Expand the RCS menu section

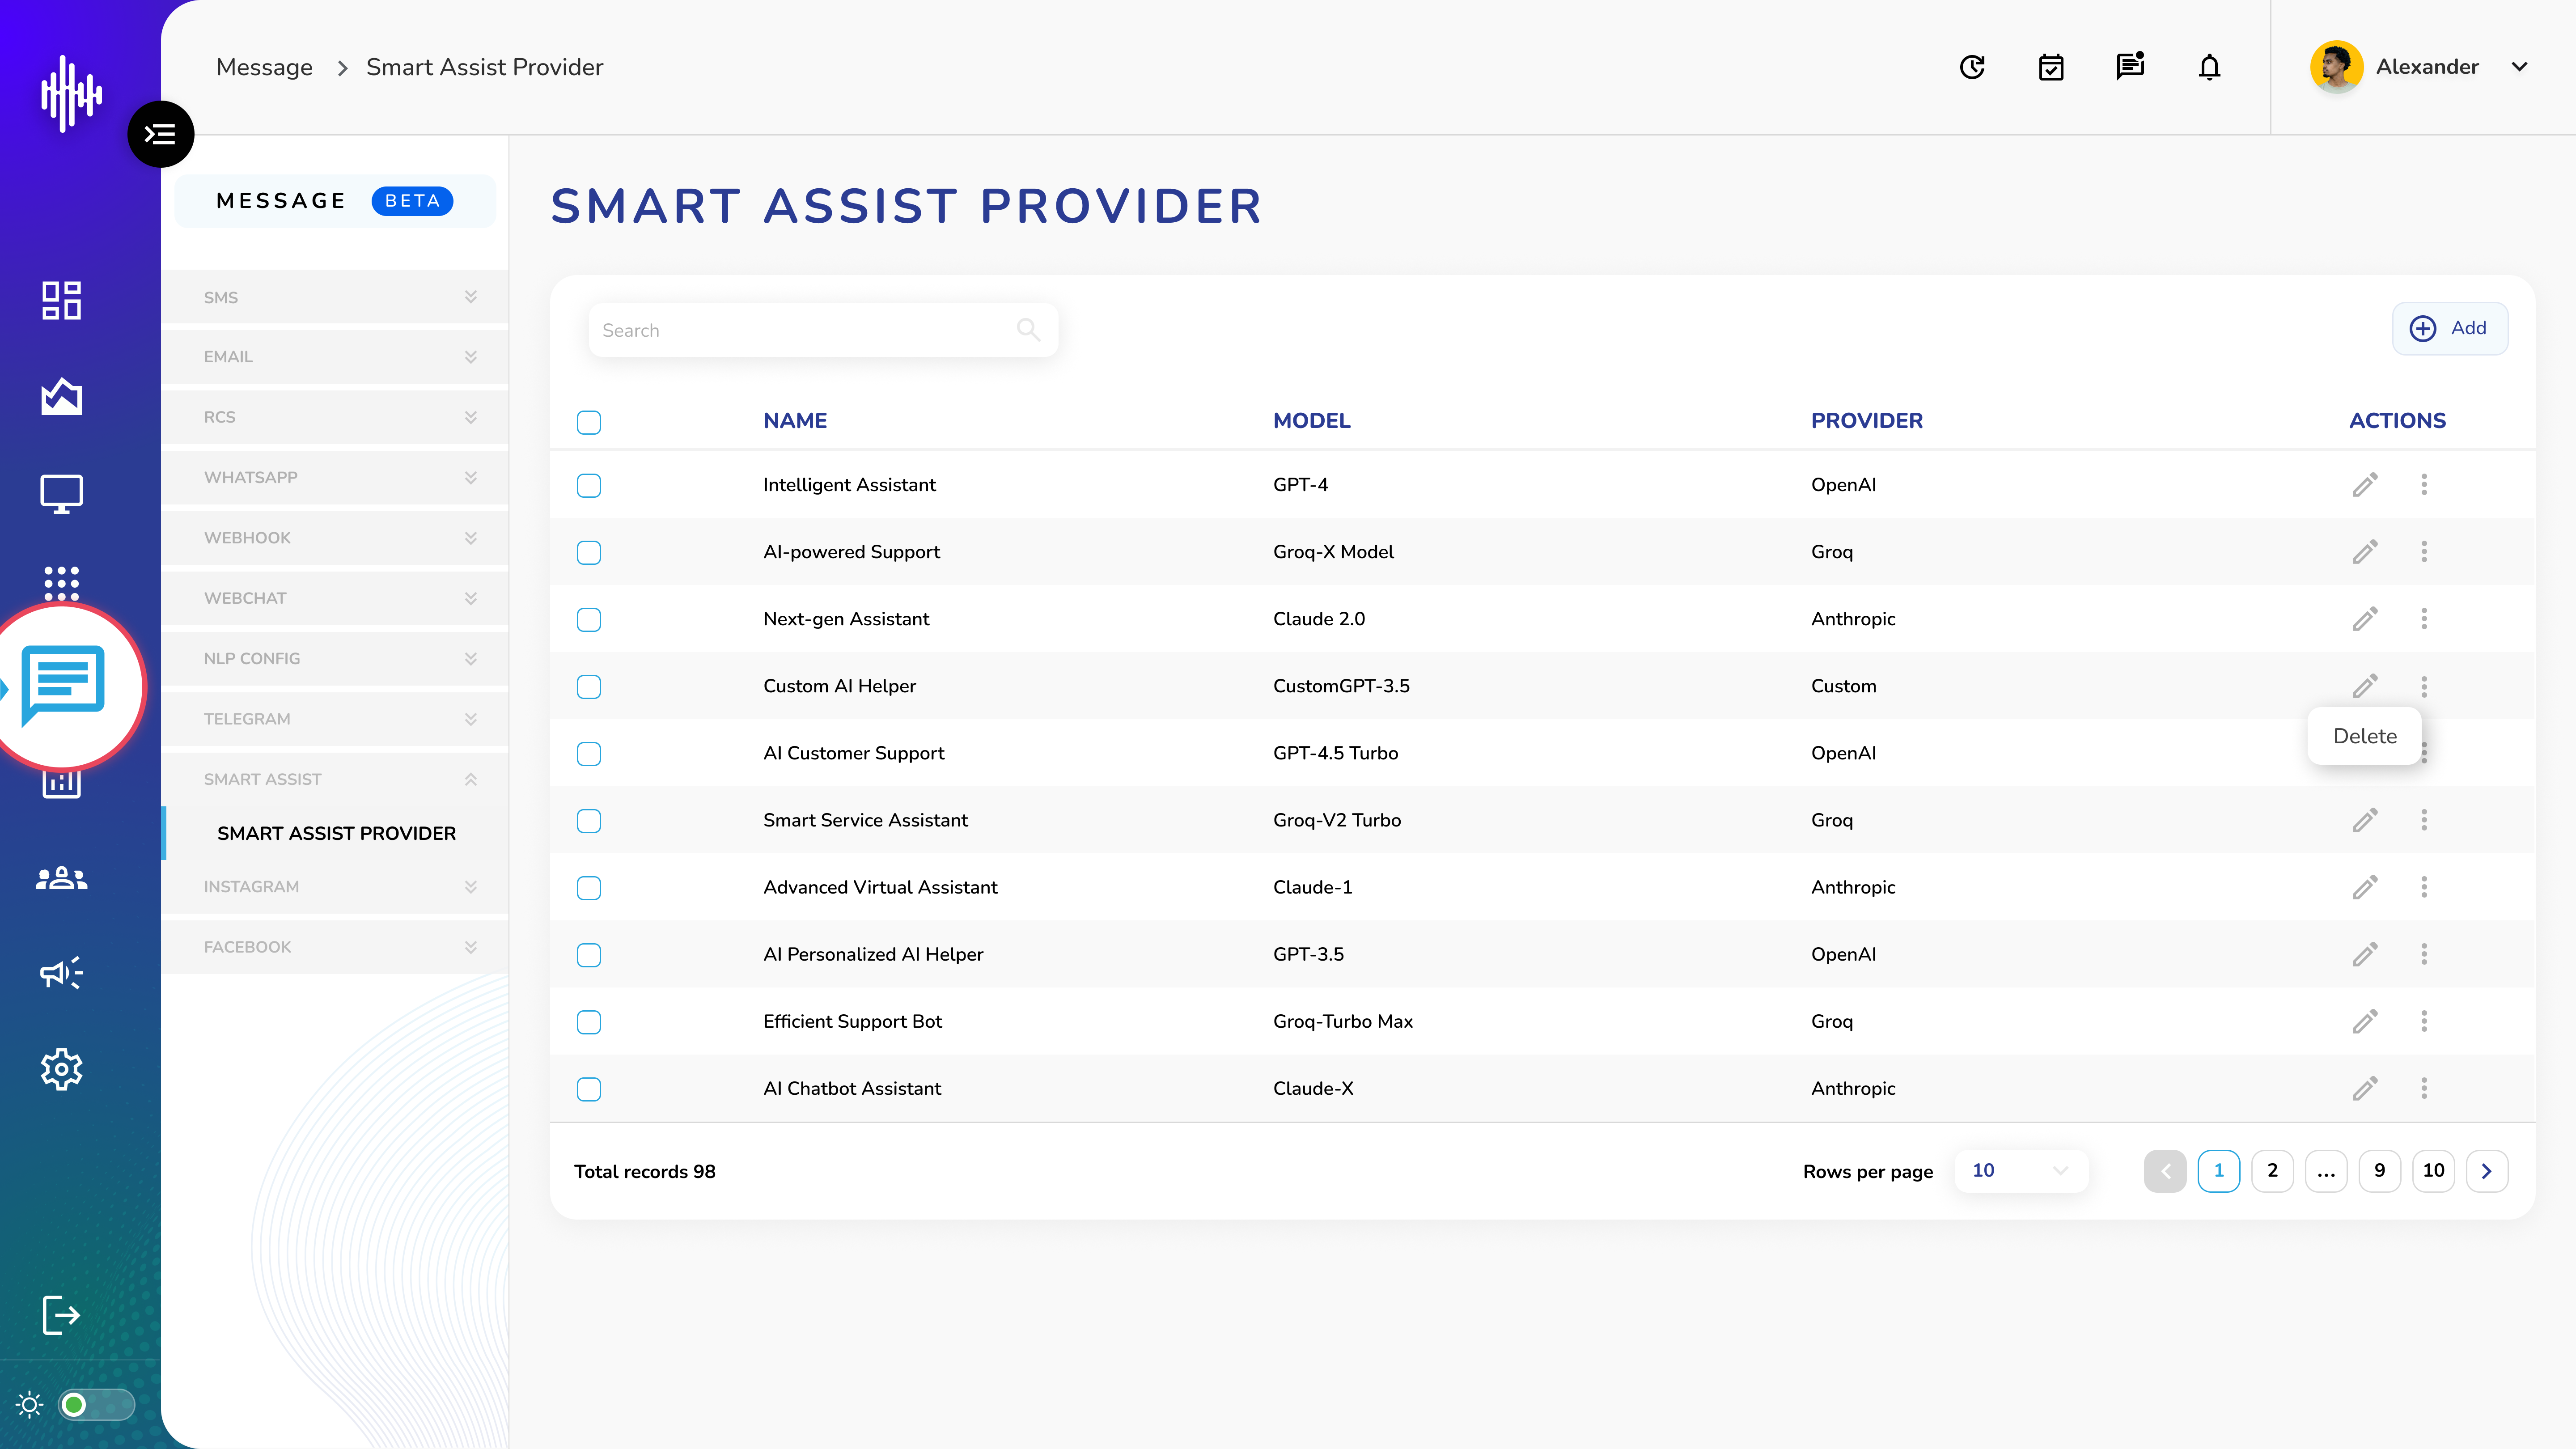(x=335, y=417)
